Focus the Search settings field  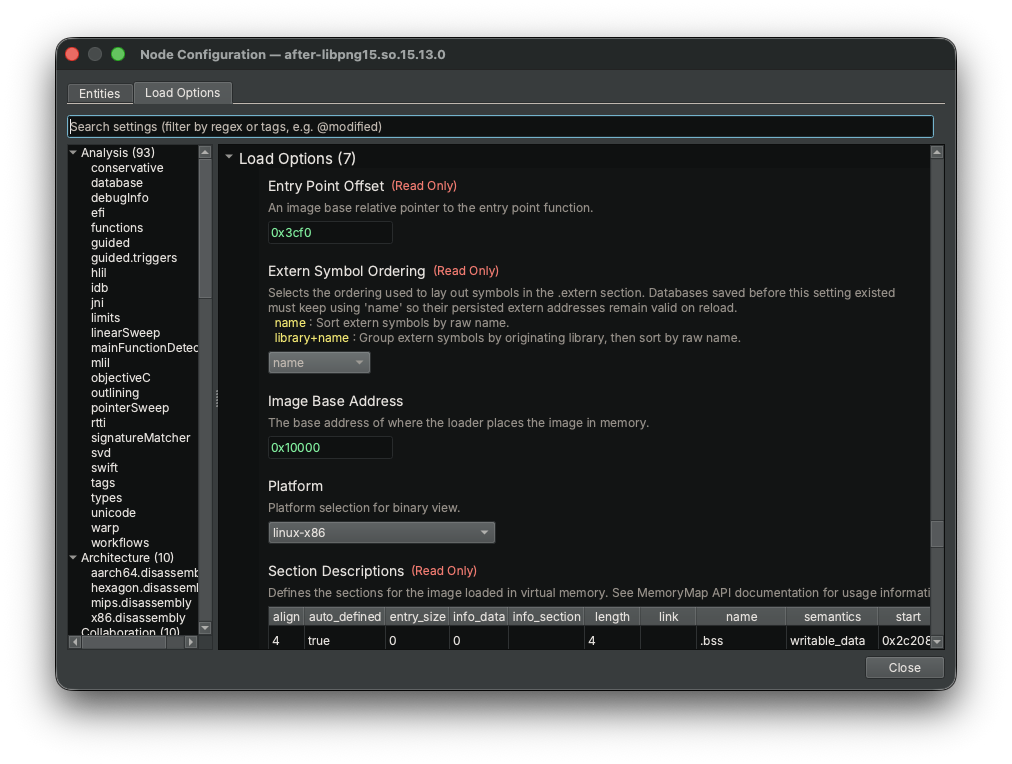(500, 126)
